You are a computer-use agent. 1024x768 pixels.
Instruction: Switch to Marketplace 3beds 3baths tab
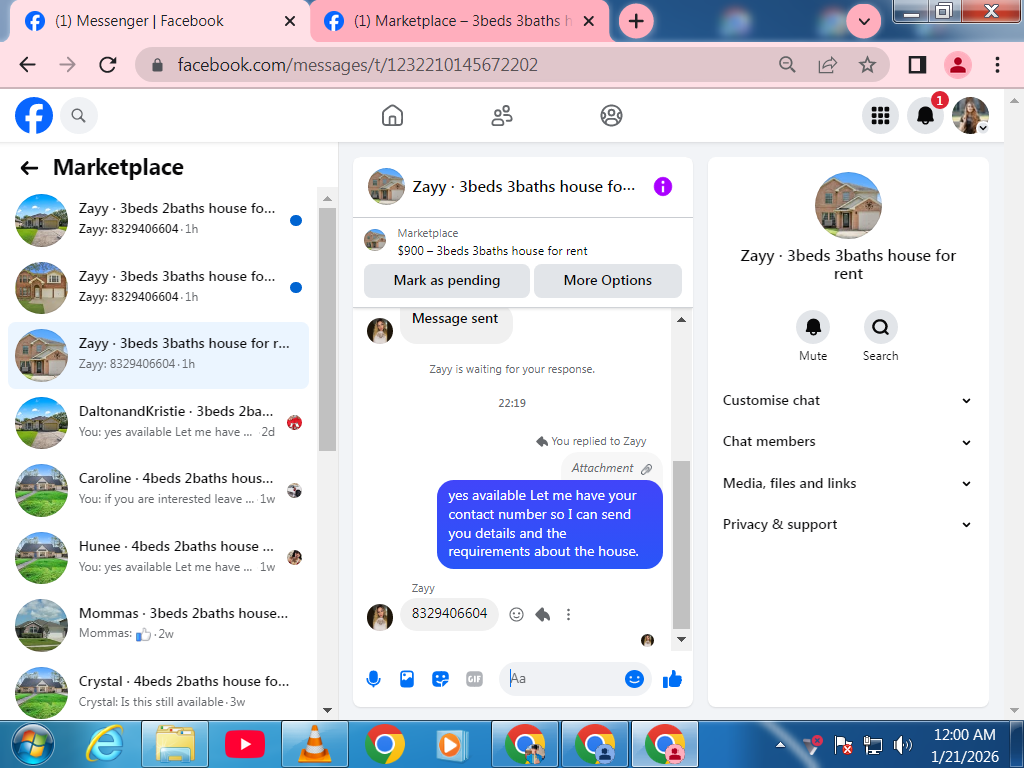(451, 21)
